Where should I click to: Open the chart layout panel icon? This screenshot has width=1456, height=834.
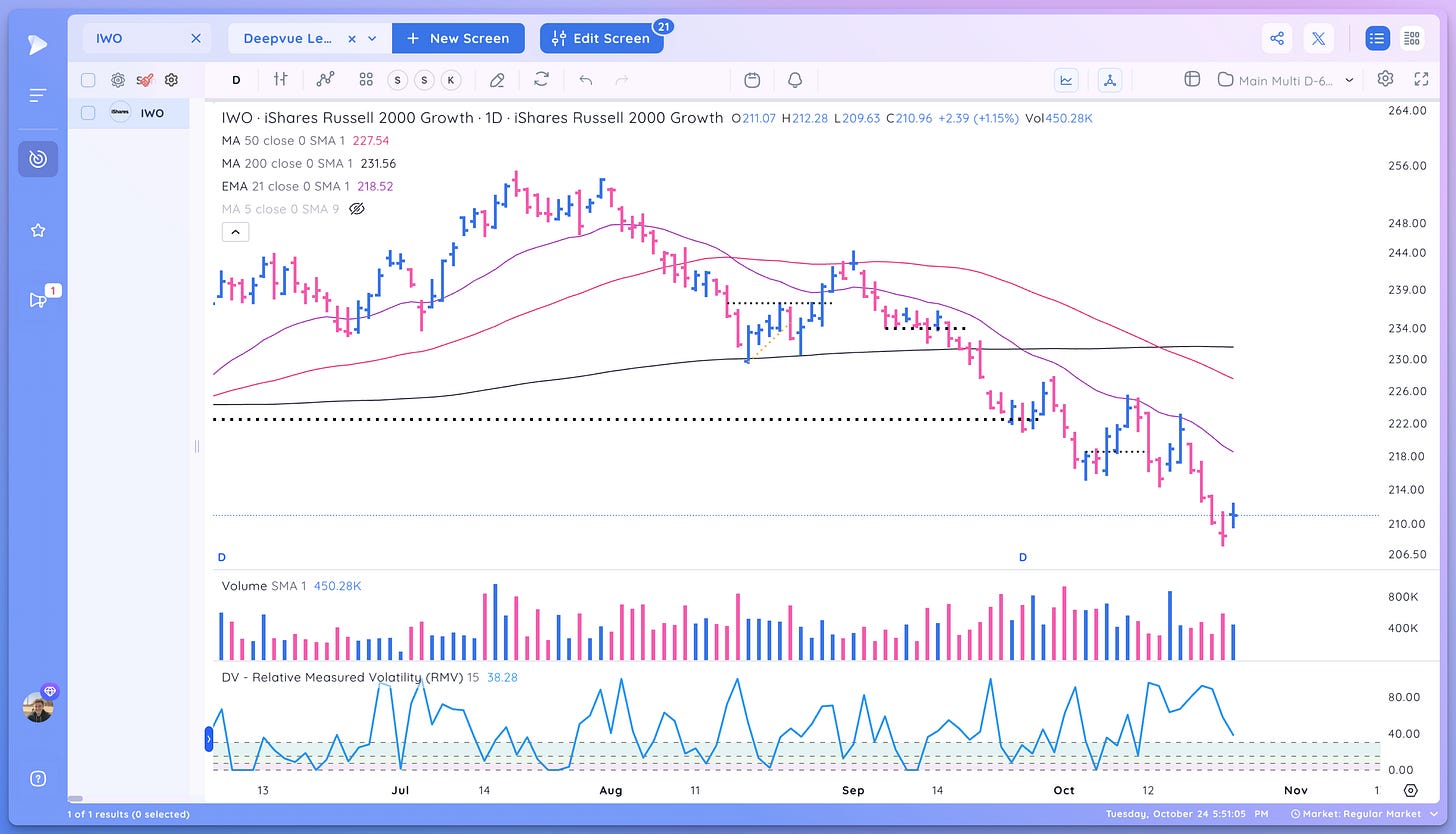click(1191, 80)
